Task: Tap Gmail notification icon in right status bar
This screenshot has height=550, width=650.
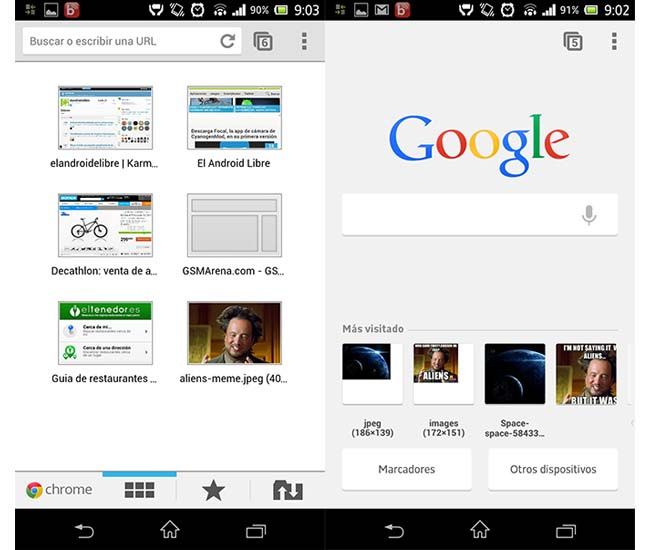Action: 381,10
